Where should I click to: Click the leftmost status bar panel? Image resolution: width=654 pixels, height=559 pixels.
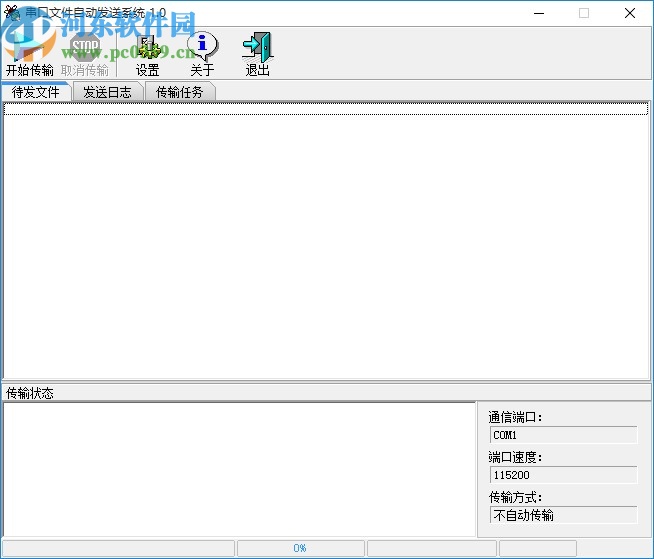[118, 548]
